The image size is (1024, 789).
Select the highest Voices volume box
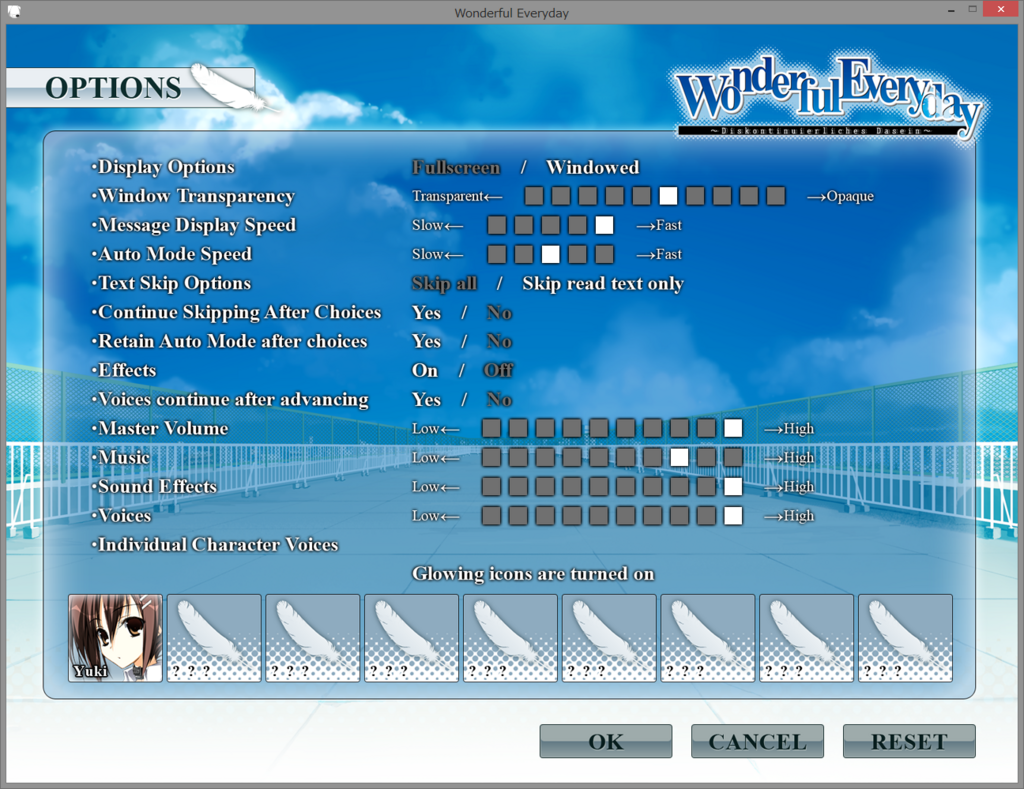733,515
